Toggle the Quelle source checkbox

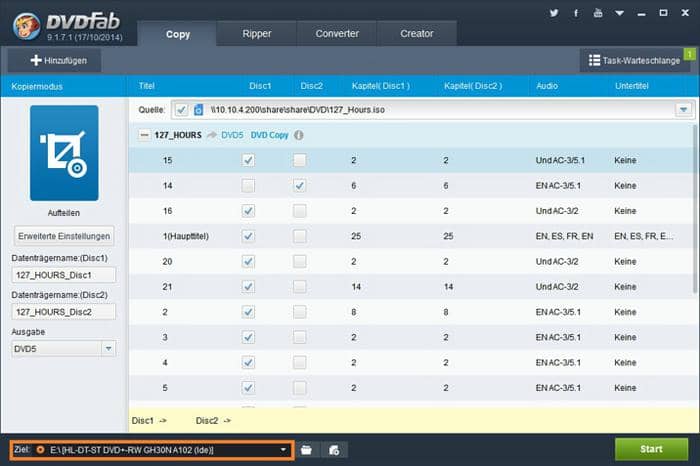(x=181, y=109)
